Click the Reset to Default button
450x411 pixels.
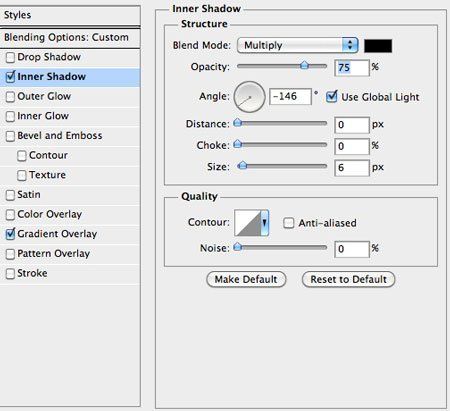click(x=348, y=279)
